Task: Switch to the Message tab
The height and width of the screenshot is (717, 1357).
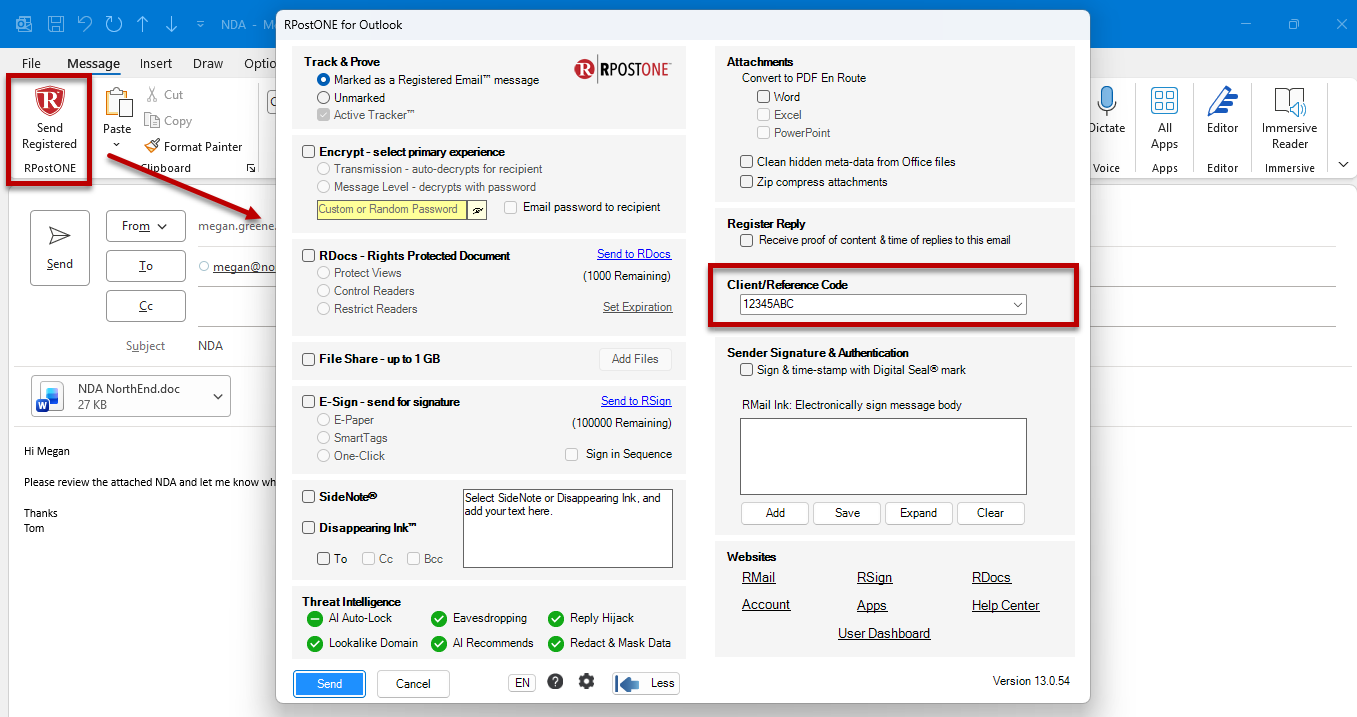Action: (x=93, y=63)
